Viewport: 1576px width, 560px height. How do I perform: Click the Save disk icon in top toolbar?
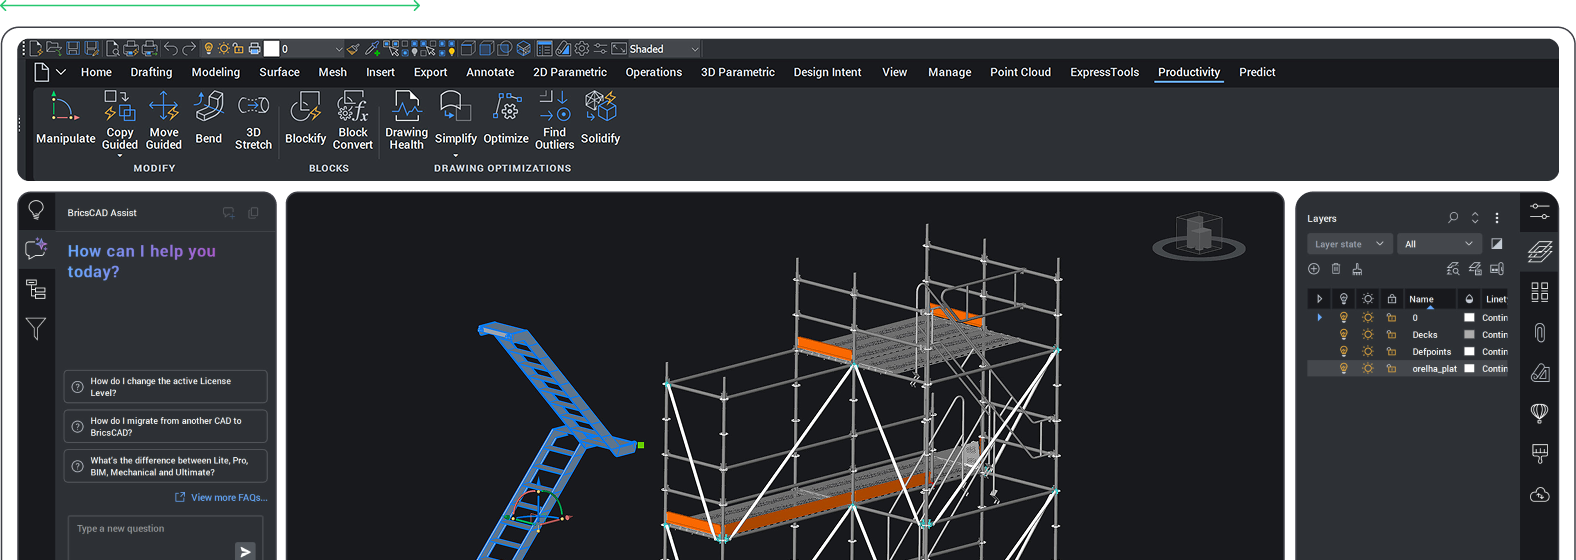(73, 48)
